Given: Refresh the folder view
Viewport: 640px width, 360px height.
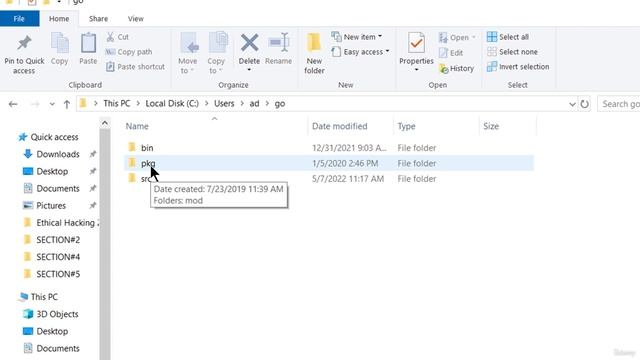Looking at the screenshot, I should (584, 104).
